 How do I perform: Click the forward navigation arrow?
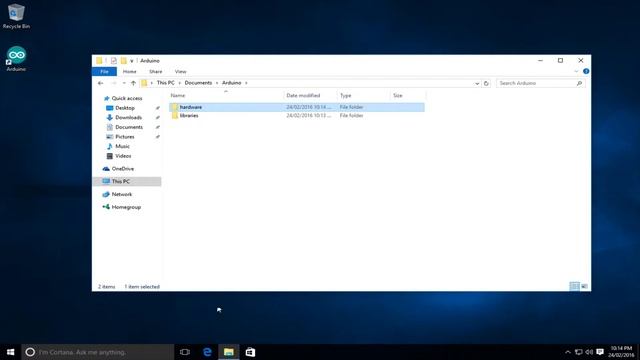tap(114, 83)
